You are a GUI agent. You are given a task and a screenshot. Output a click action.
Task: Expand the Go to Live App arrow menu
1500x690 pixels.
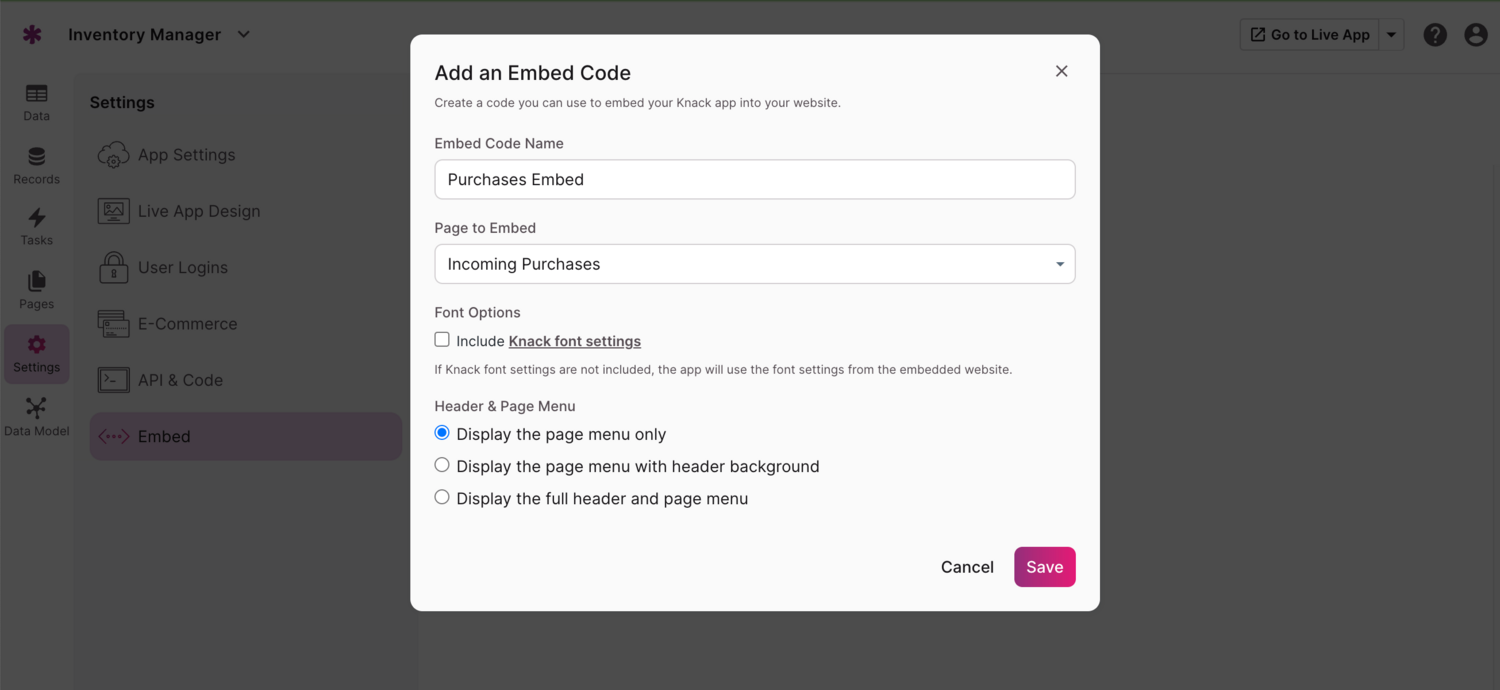[x=1391, y=35]
